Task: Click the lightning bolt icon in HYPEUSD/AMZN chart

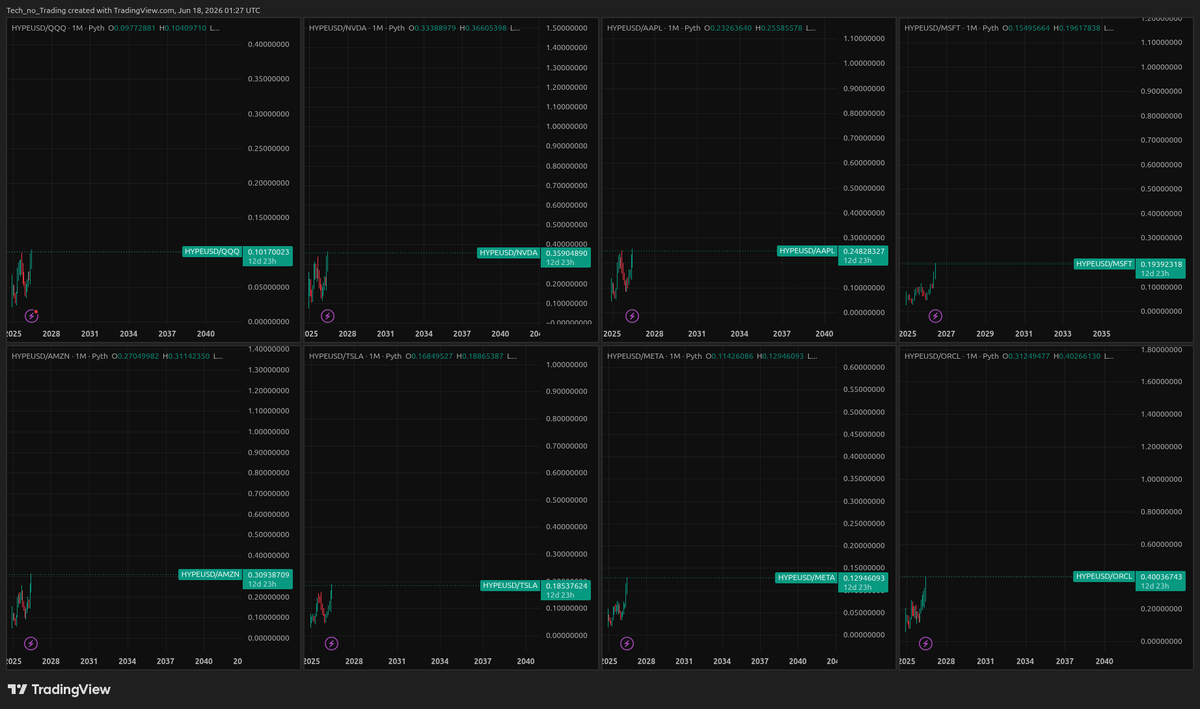Action: (x=32, y=643)
